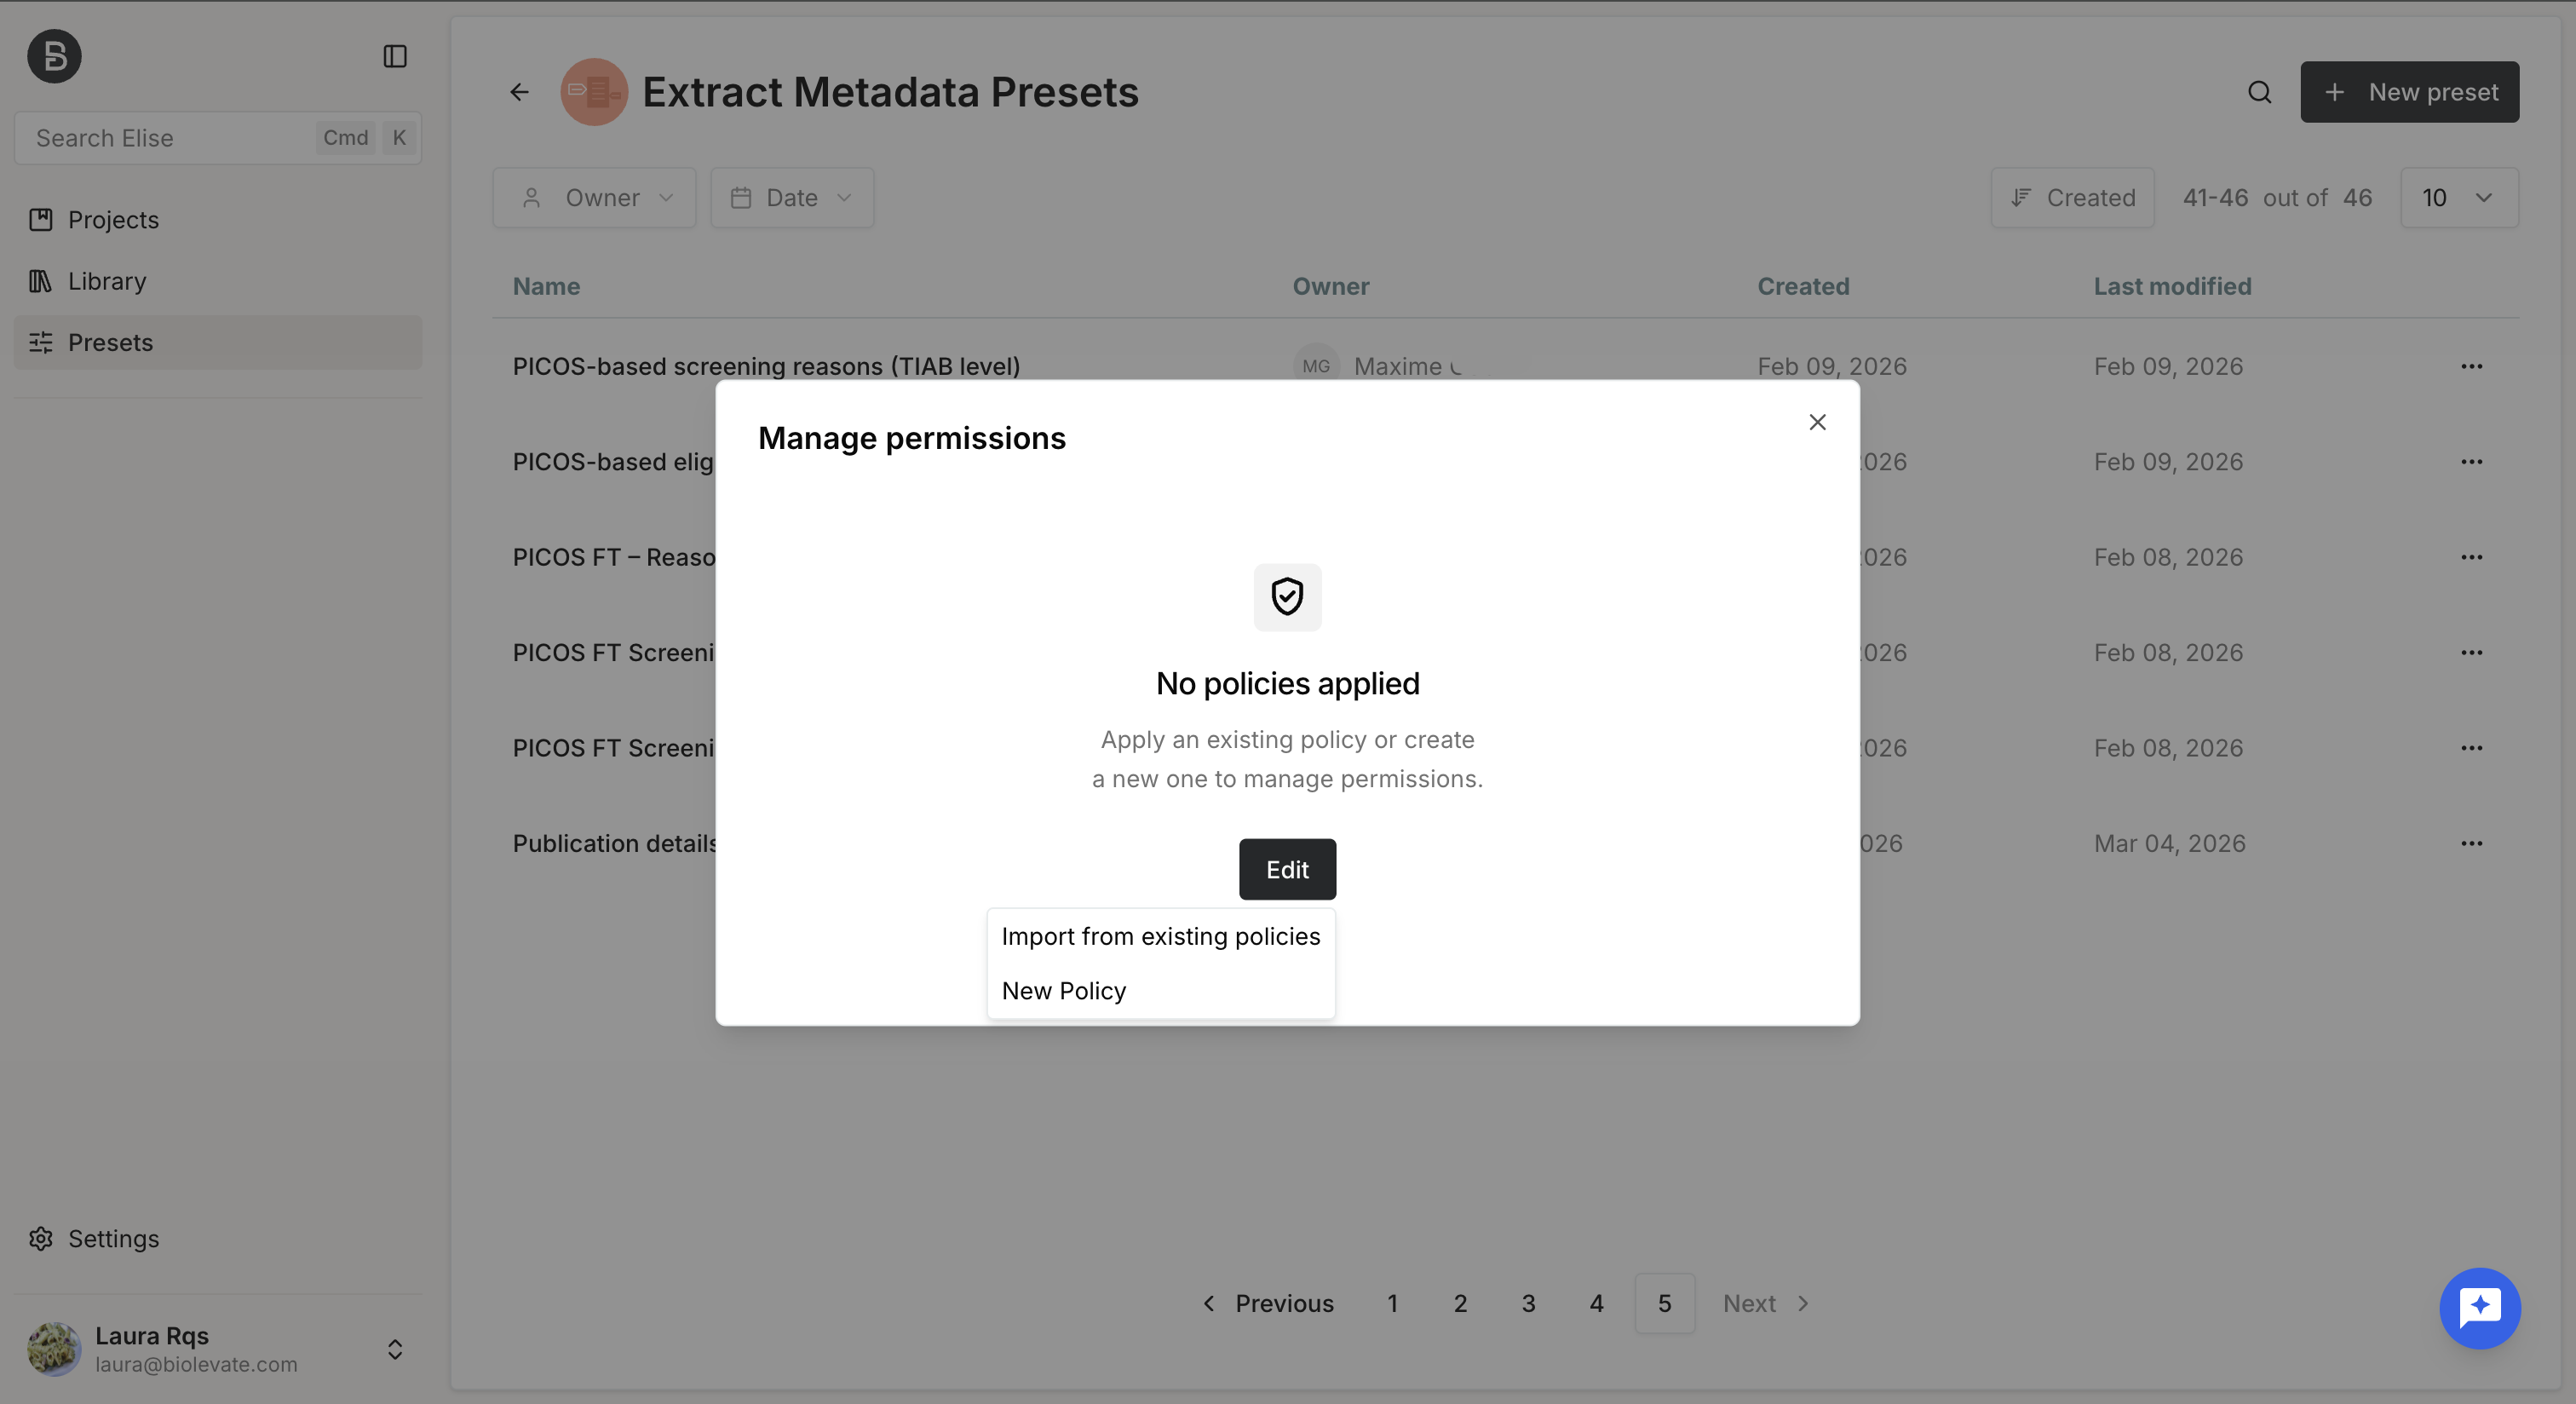
Task: Collapse the sidebar with the panel icon
Action: [395, 56]
